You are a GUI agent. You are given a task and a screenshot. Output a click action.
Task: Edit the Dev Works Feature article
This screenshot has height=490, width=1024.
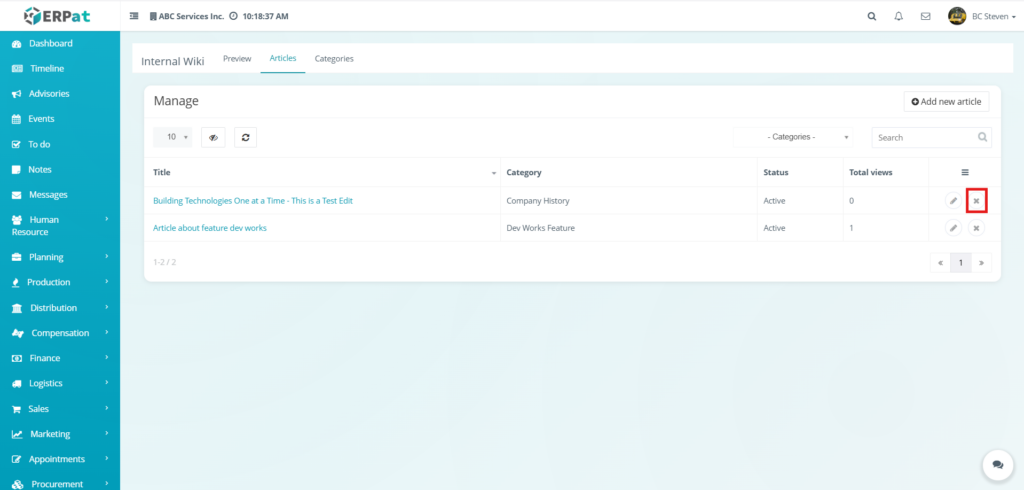tap(953, 228)
